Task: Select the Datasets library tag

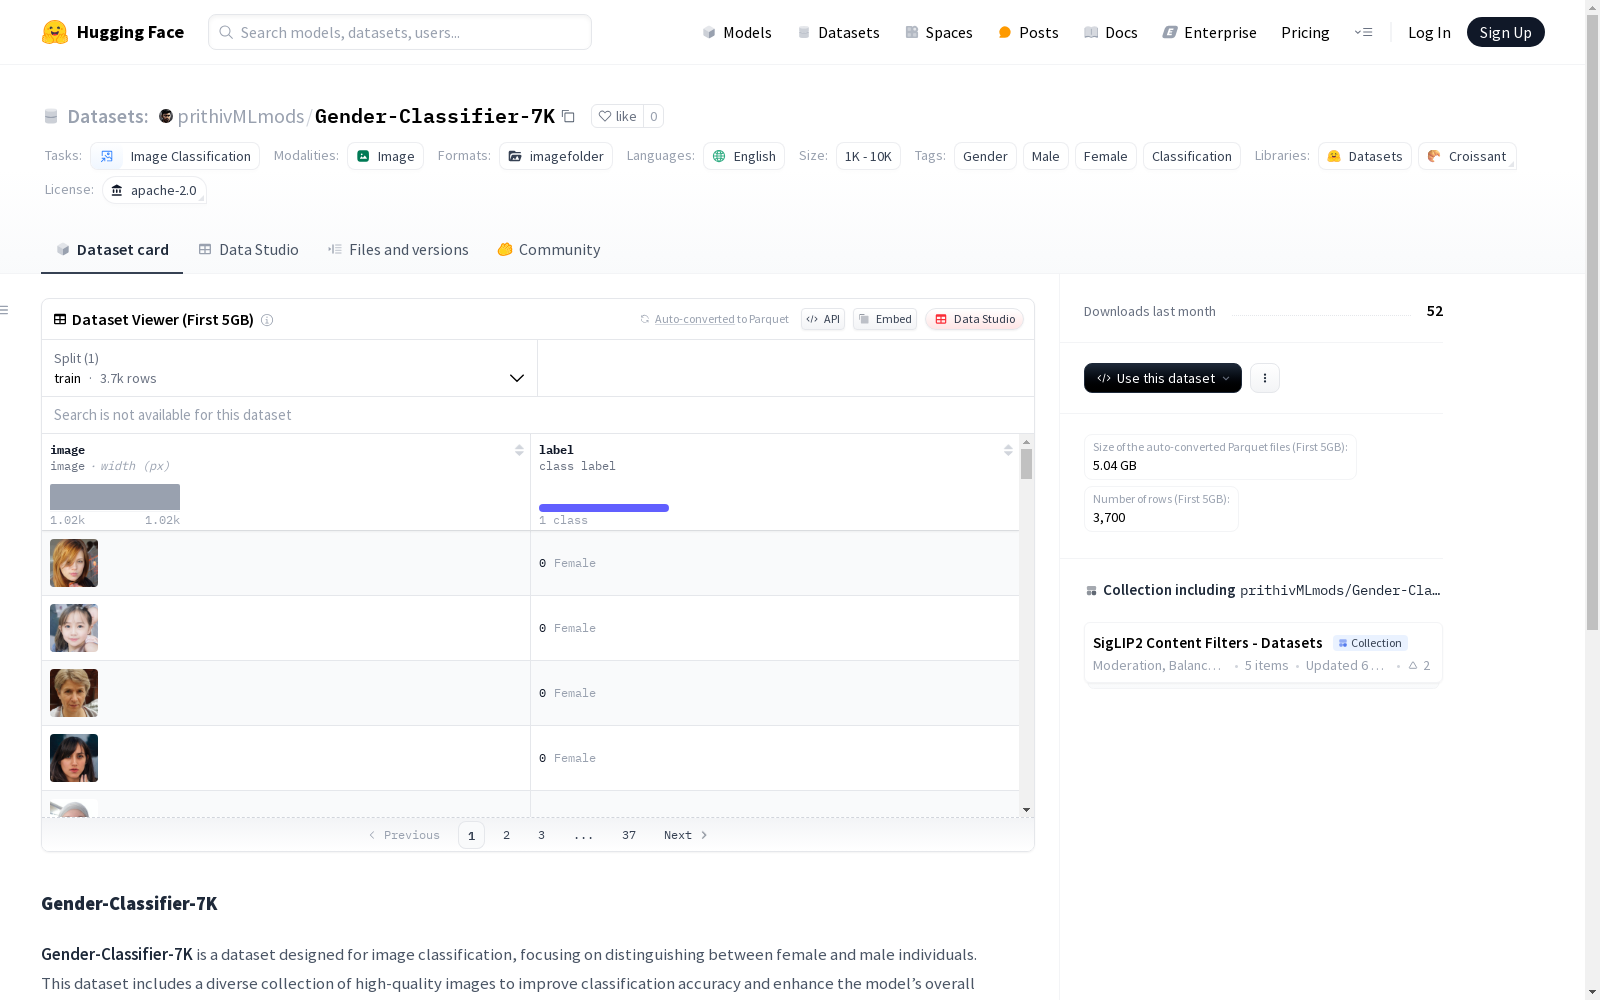Action: [1365, 156]
